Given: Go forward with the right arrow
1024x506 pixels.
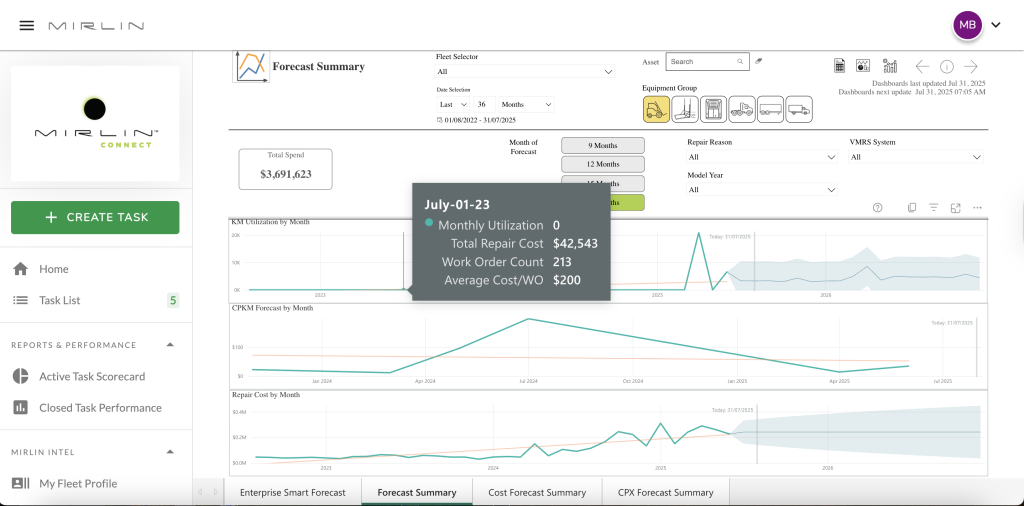Looking at the screenshot, I should click(971, 67).
